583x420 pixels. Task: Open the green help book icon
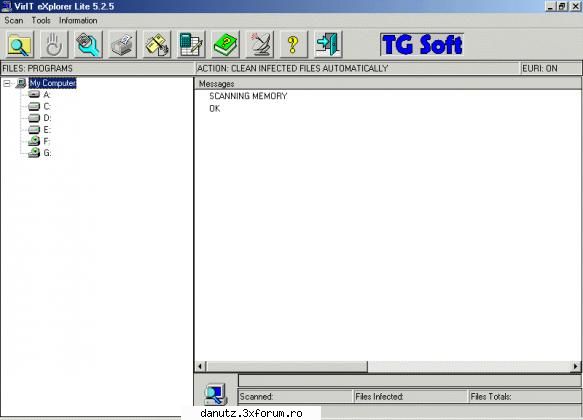click(x=225, y=45)
